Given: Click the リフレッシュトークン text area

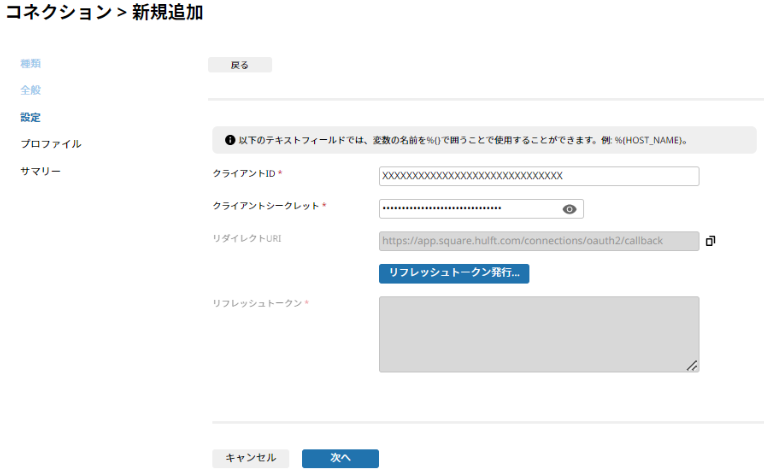Looking at the screenshot, I should pos(539,334).
